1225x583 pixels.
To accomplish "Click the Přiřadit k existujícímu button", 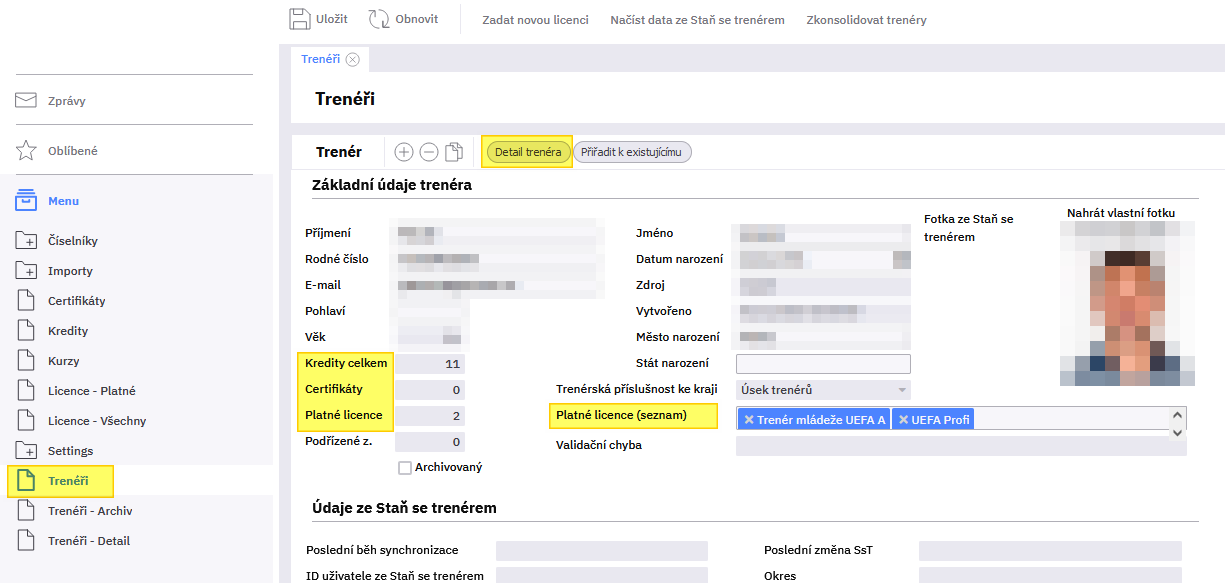I will [x=632, y=152].
